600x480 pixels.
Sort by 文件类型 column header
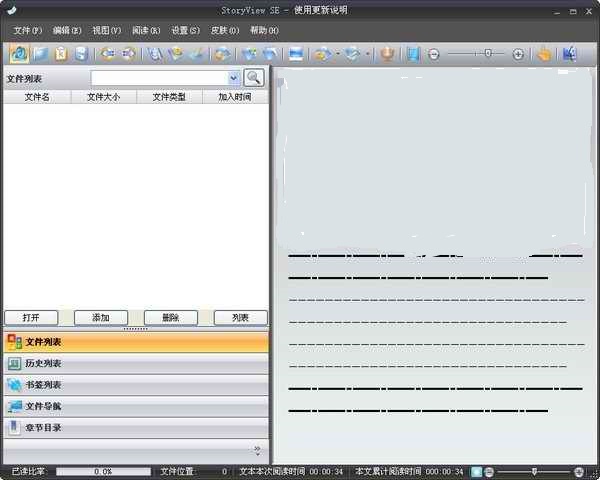(169, 97)
